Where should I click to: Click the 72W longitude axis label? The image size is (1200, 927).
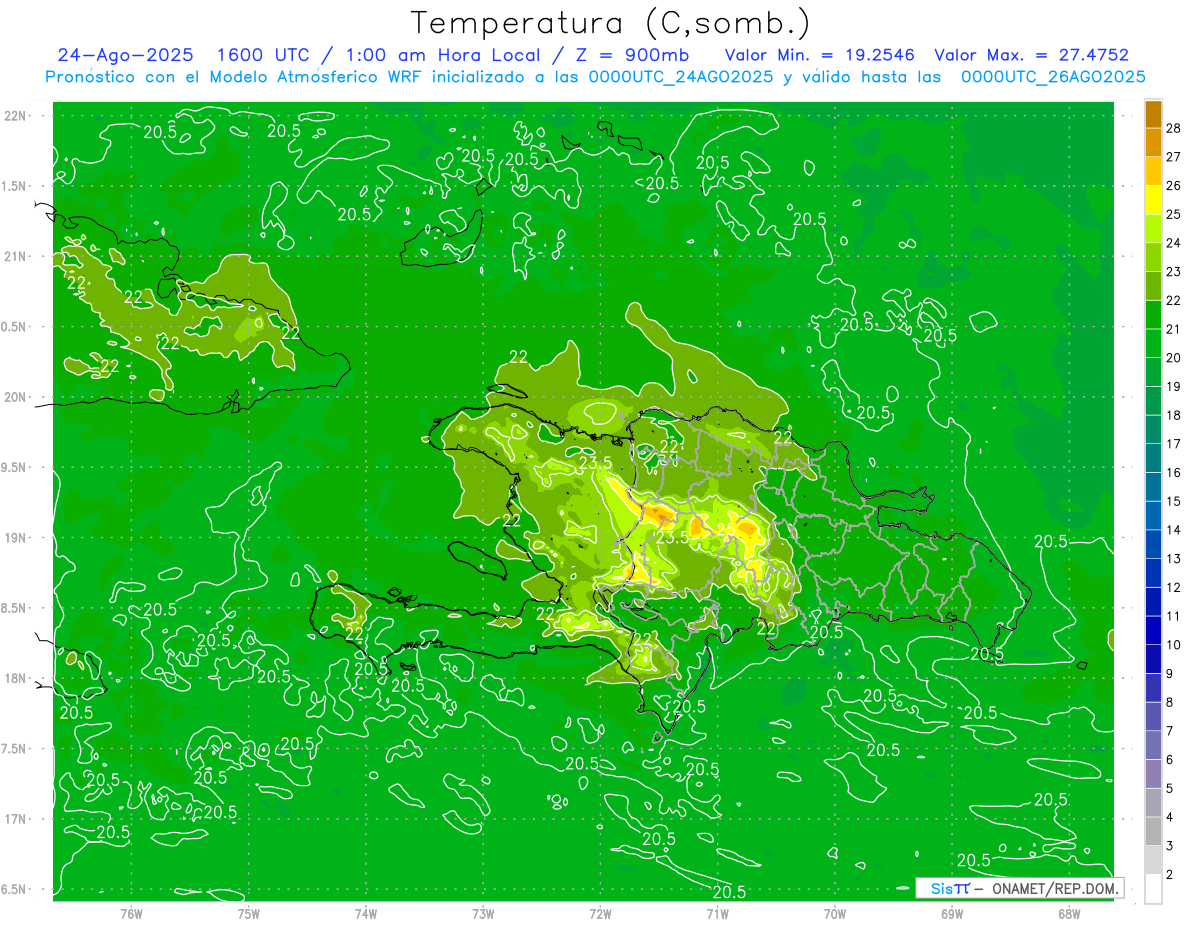[x=600, y=913]
